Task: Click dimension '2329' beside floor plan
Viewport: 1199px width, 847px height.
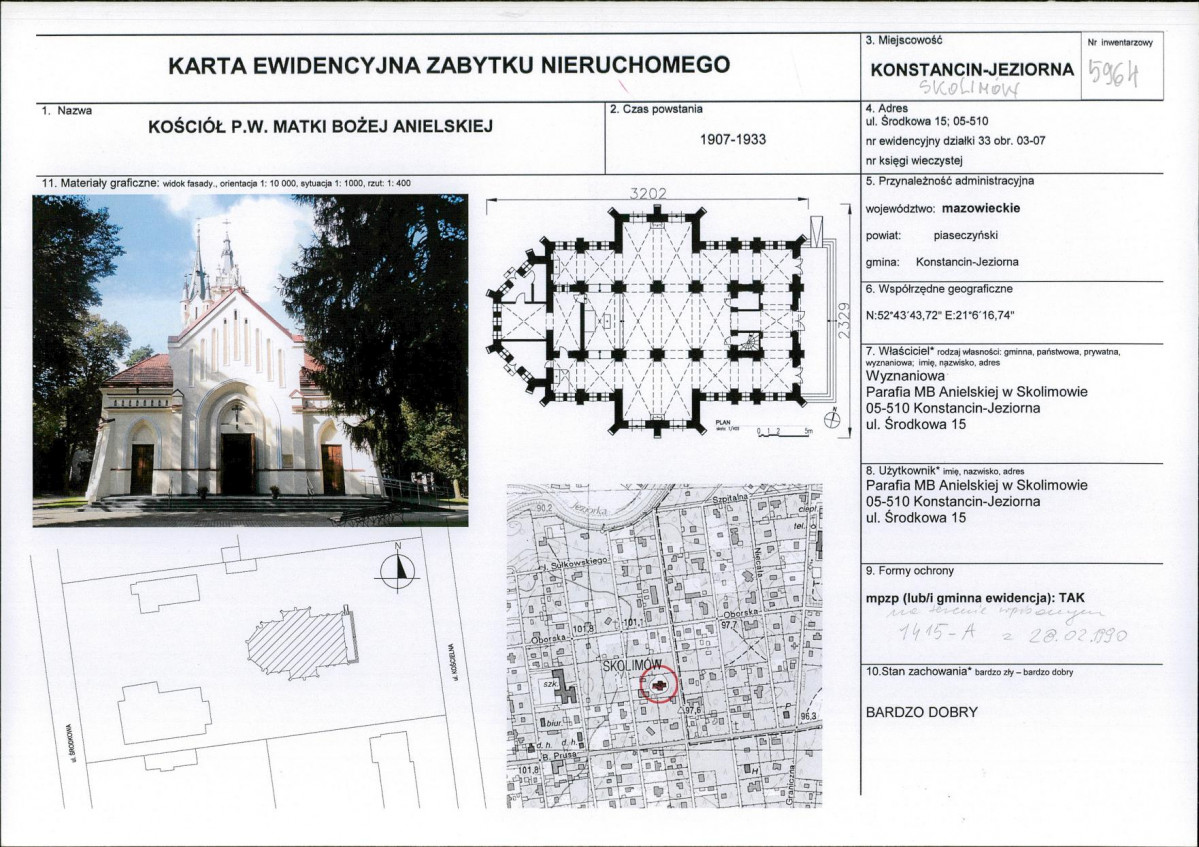Action: tap(844, 320)
